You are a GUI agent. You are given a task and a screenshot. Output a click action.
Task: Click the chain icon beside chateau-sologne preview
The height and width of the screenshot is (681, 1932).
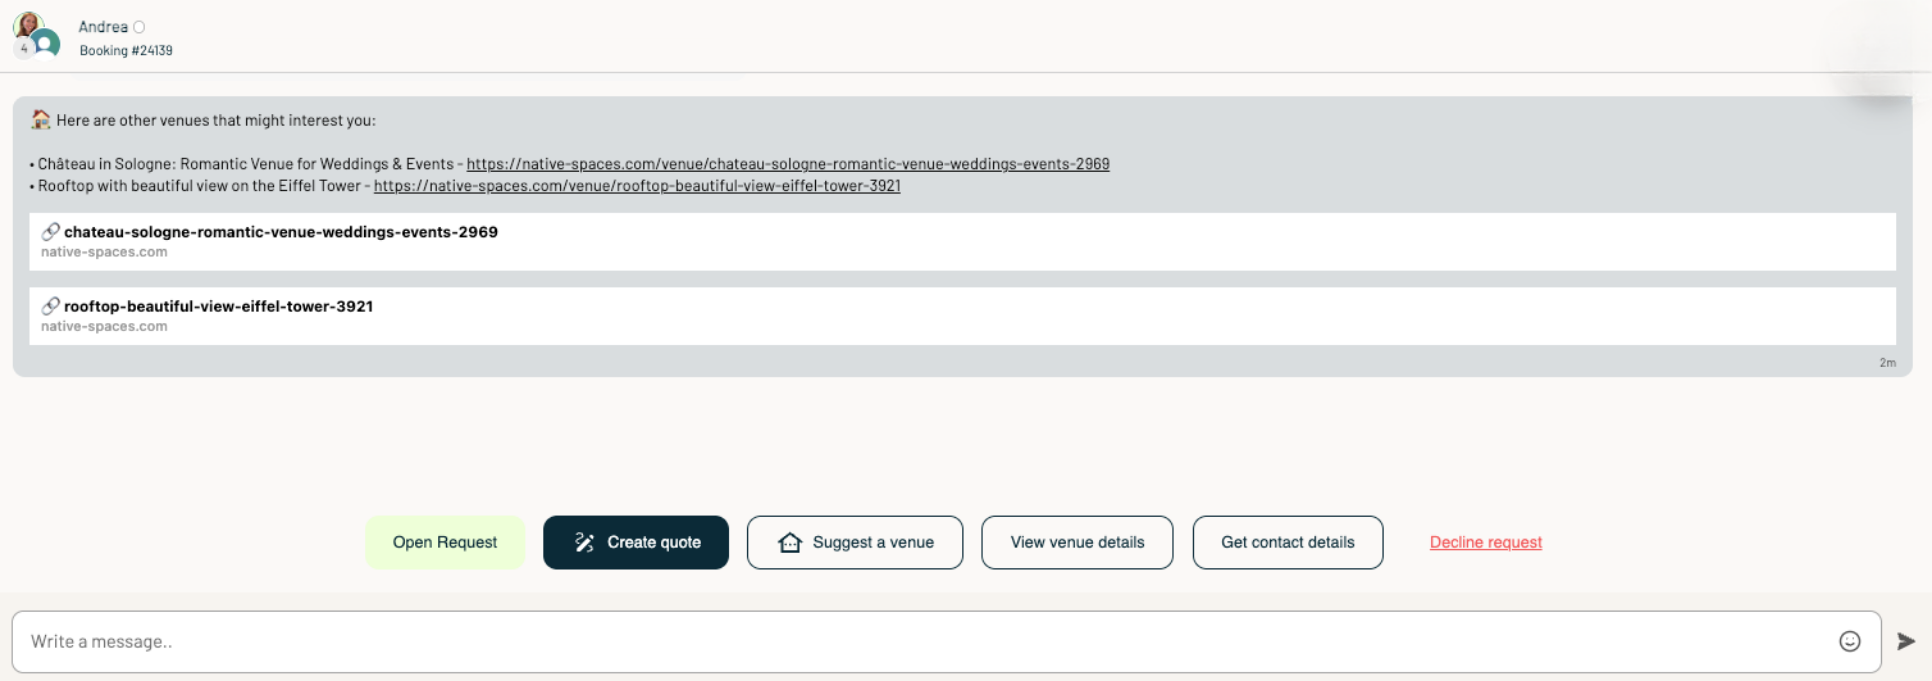[x=50, y=232]
